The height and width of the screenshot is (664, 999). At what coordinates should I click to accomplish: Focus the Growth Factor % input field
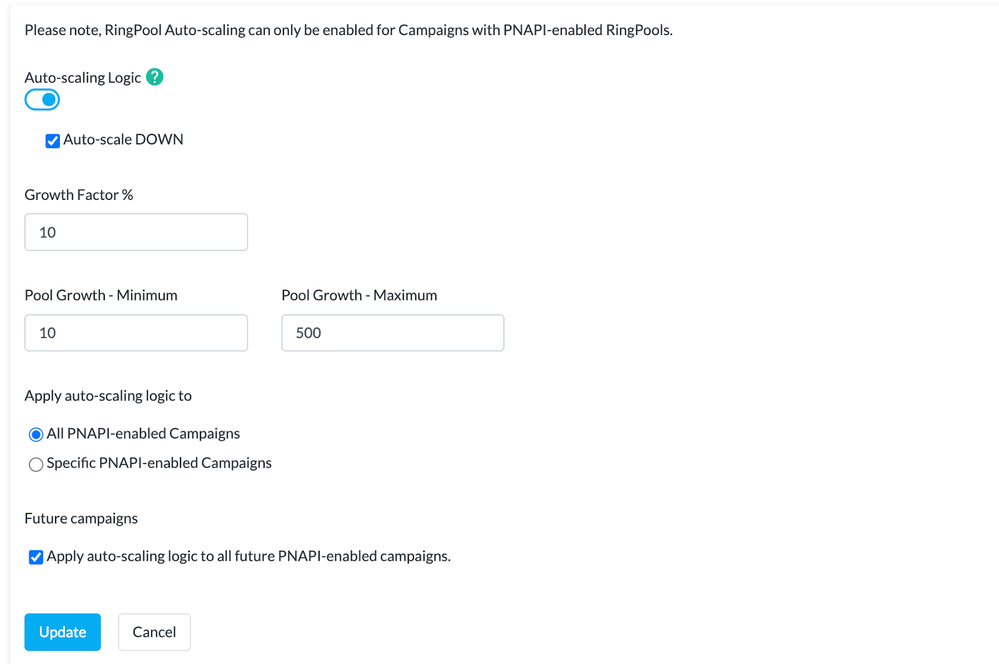click(136, 232)
